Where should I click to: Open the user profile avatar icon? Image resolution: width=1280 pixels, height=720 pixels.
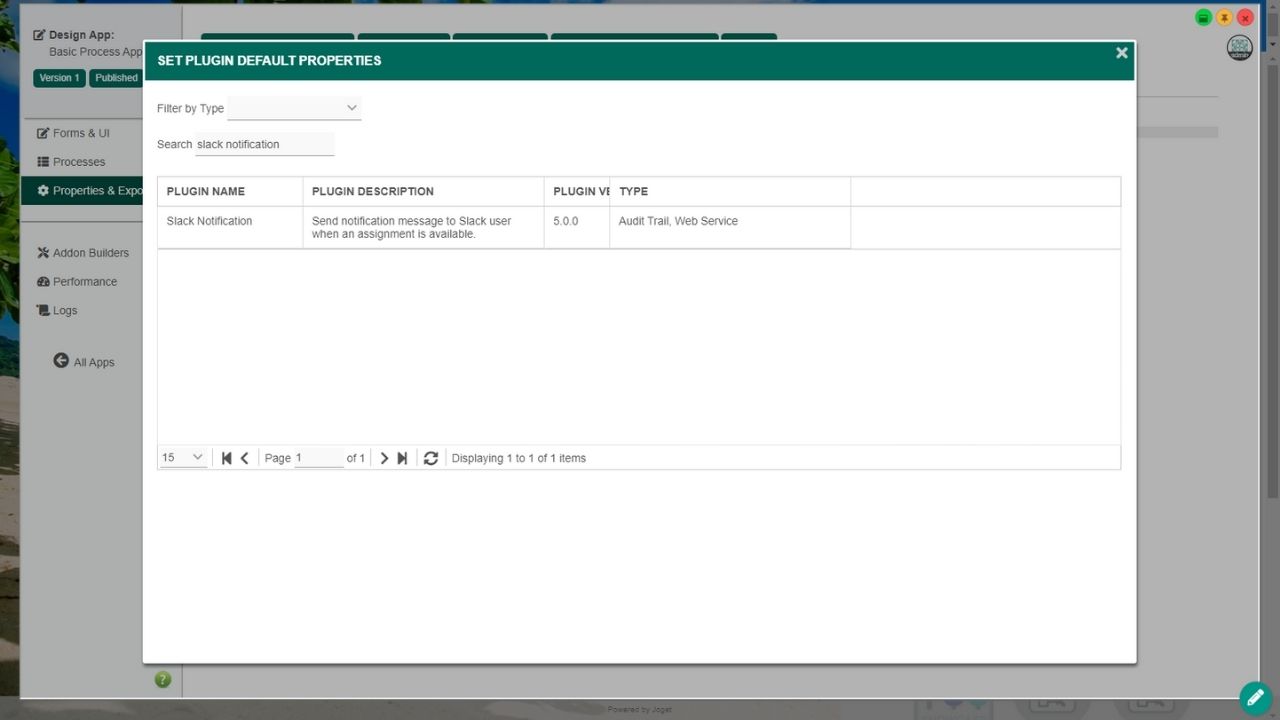coord(1239,48)
